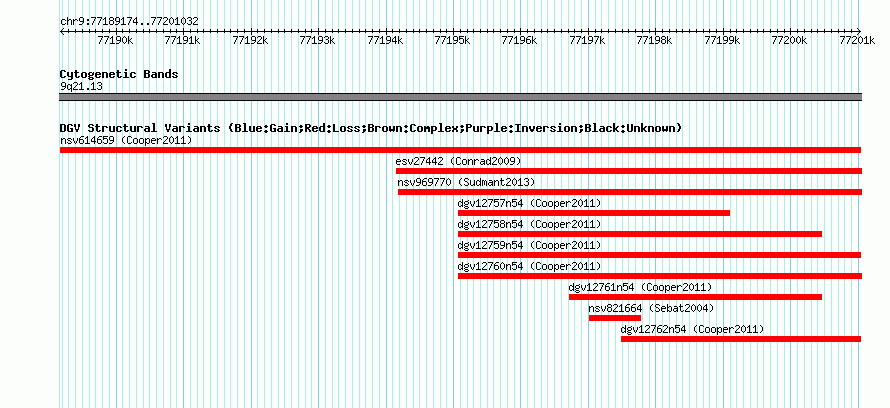Click the 77194k ruler tick label
Screen dimensions: 890x408
tap(385, 40)
